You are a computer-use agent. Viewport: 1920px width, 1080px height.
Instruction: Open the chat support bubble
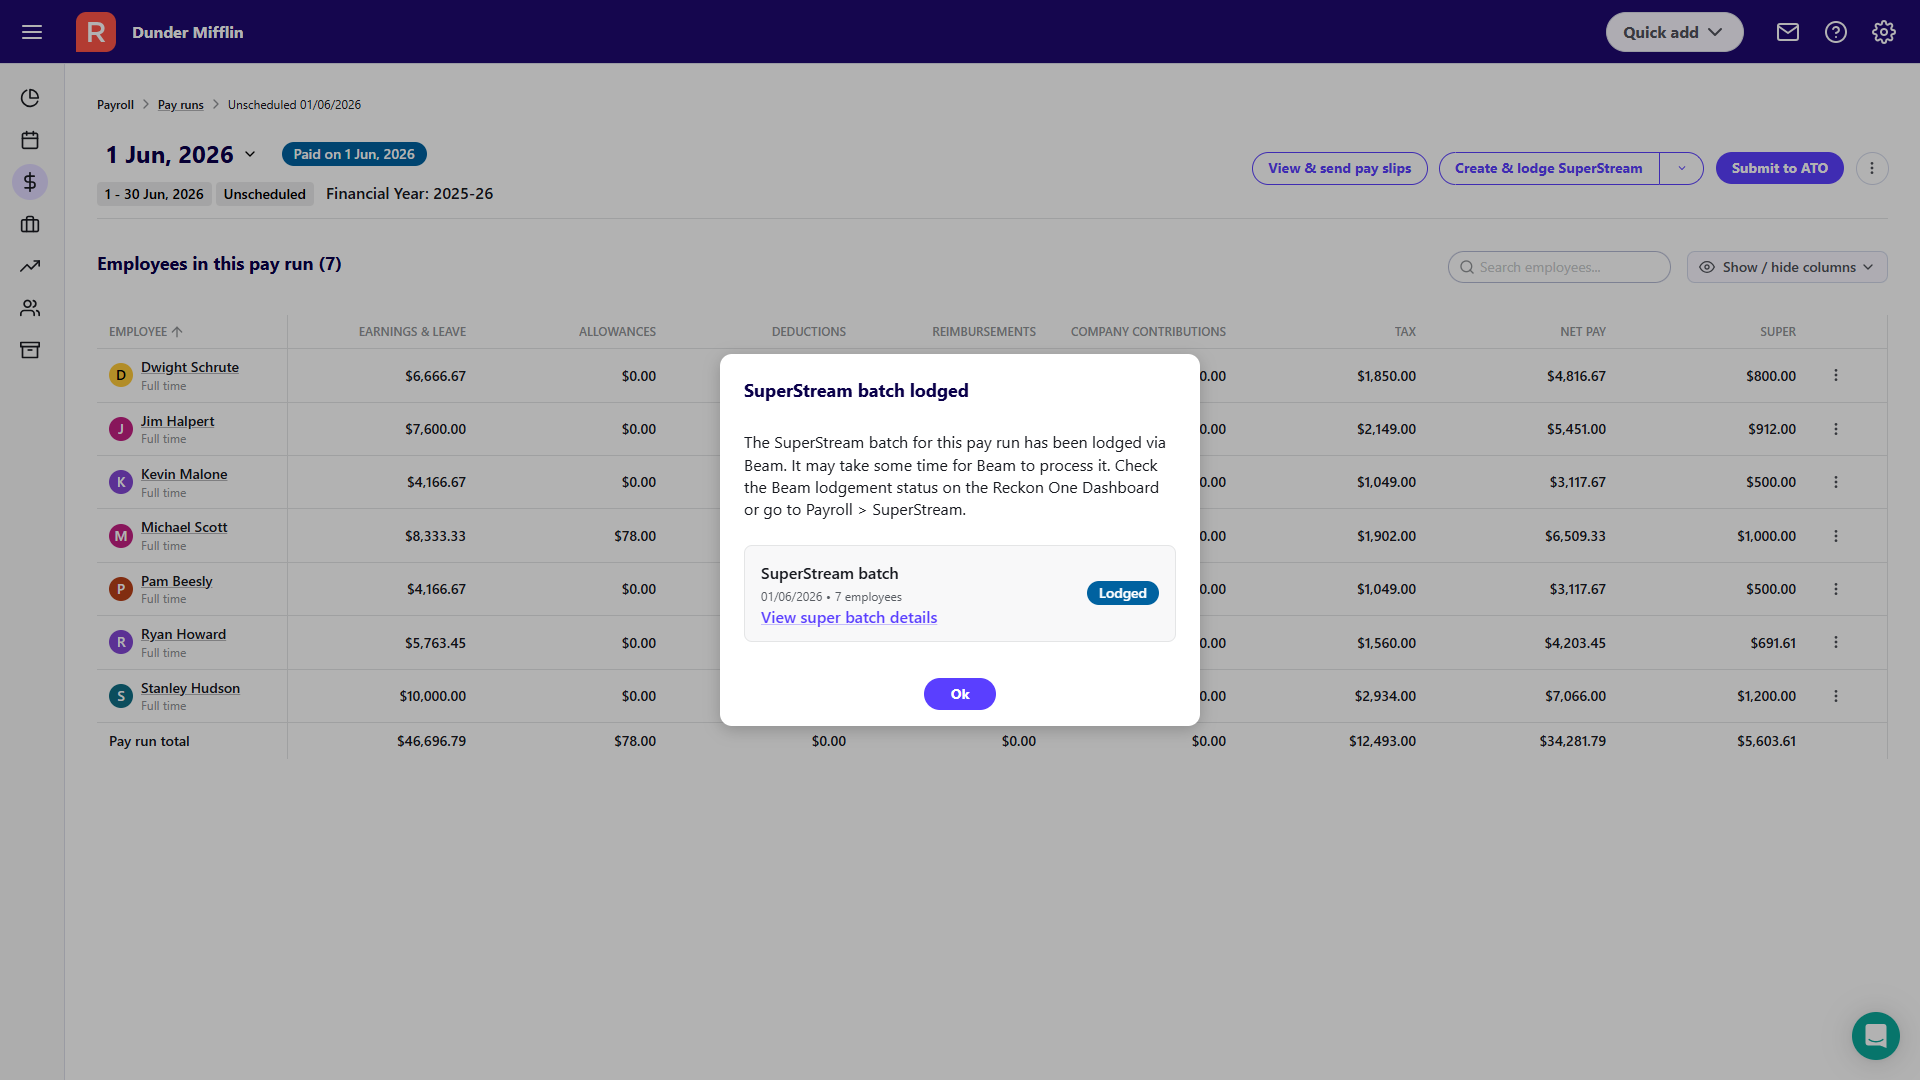[x=1875, y=1035]
